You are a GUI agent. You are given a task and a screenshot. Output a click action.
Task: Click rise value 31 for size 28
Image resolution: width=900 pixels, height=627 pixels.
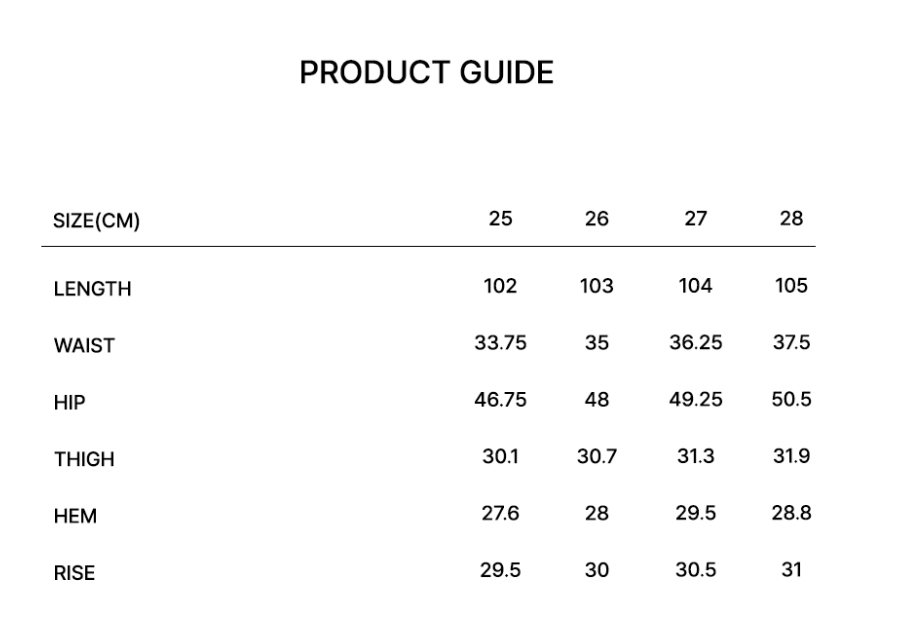pyautogui.click(x=791, y=571)
